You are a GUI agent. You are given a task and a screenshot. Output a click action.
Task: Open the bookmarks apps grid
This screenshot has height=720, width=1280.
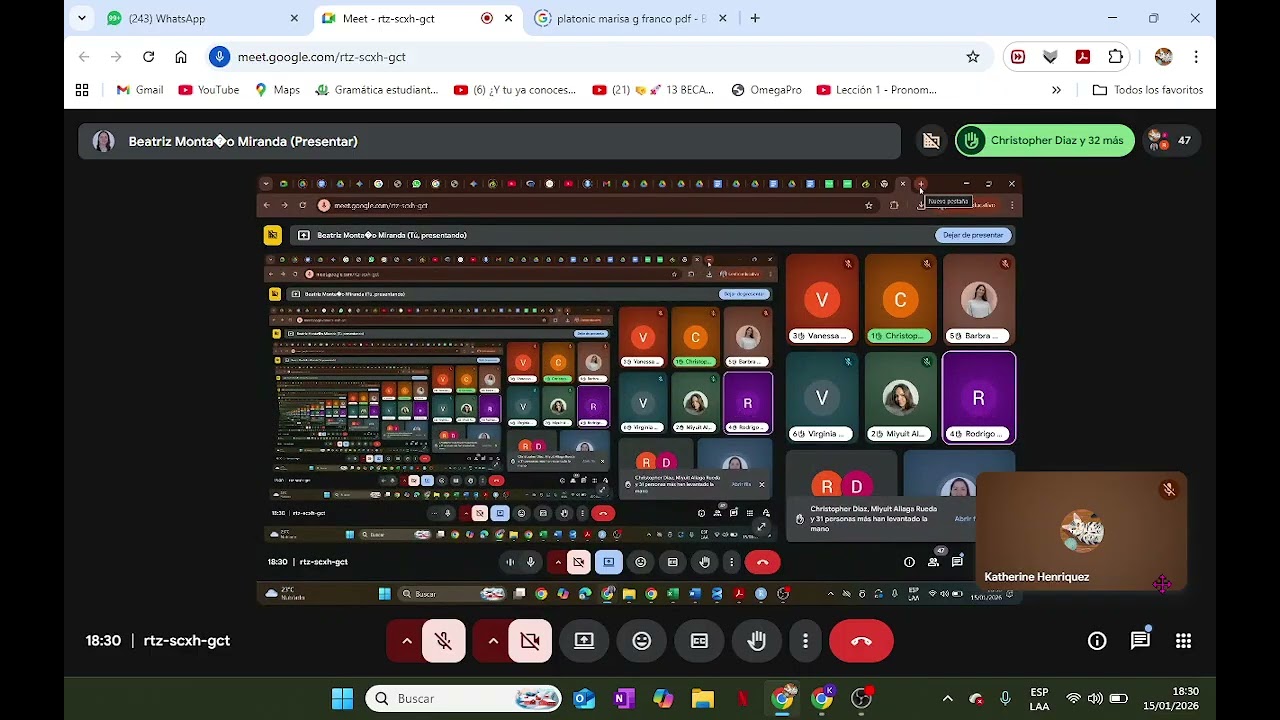pyautogui.click(x=82, y=90)
